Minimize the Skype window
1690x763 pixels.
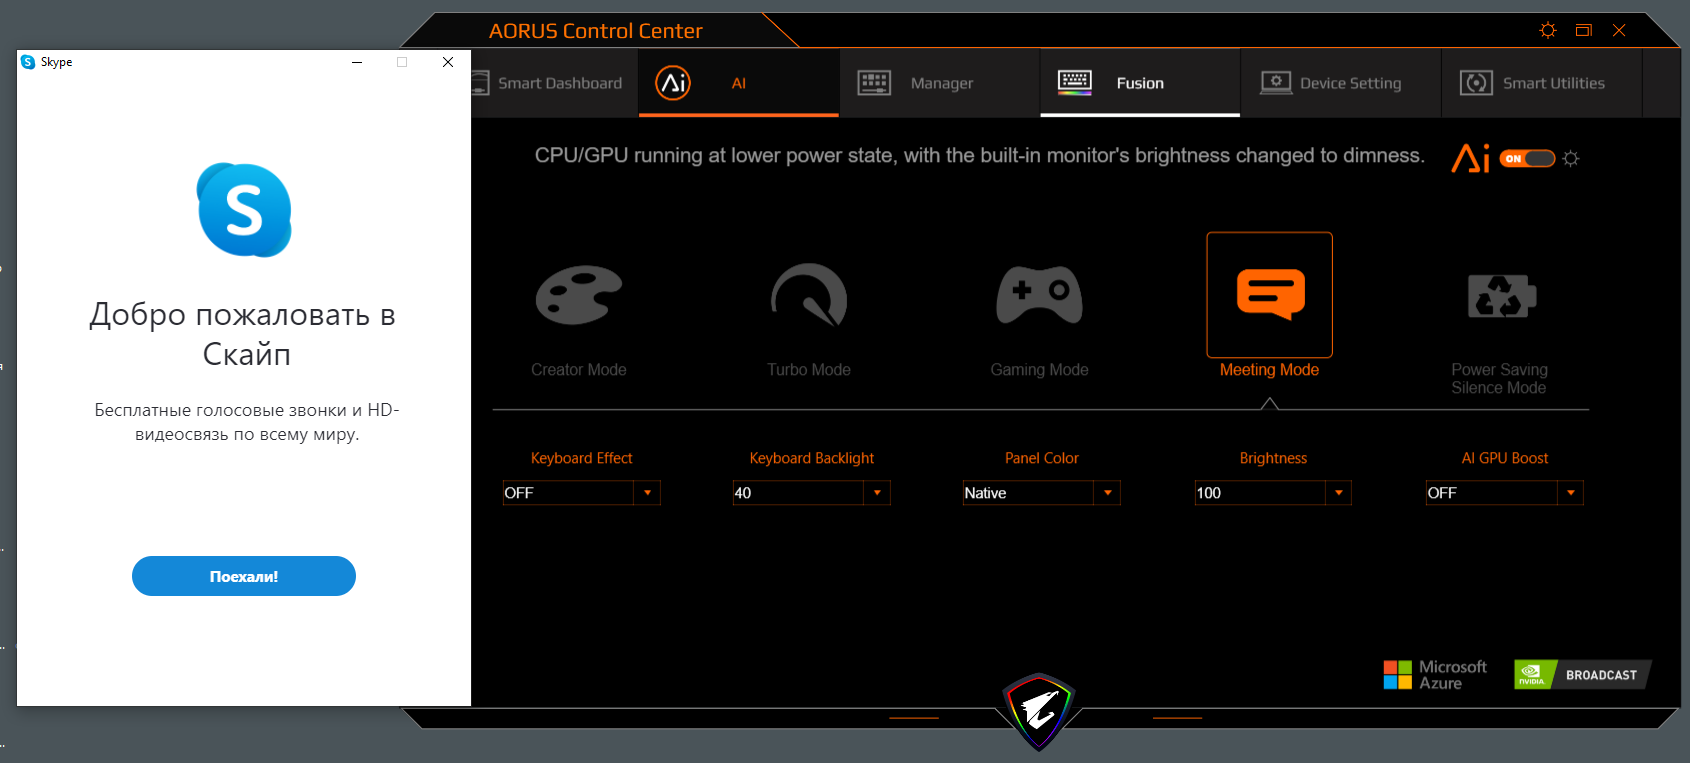click(x=357, y=62)
